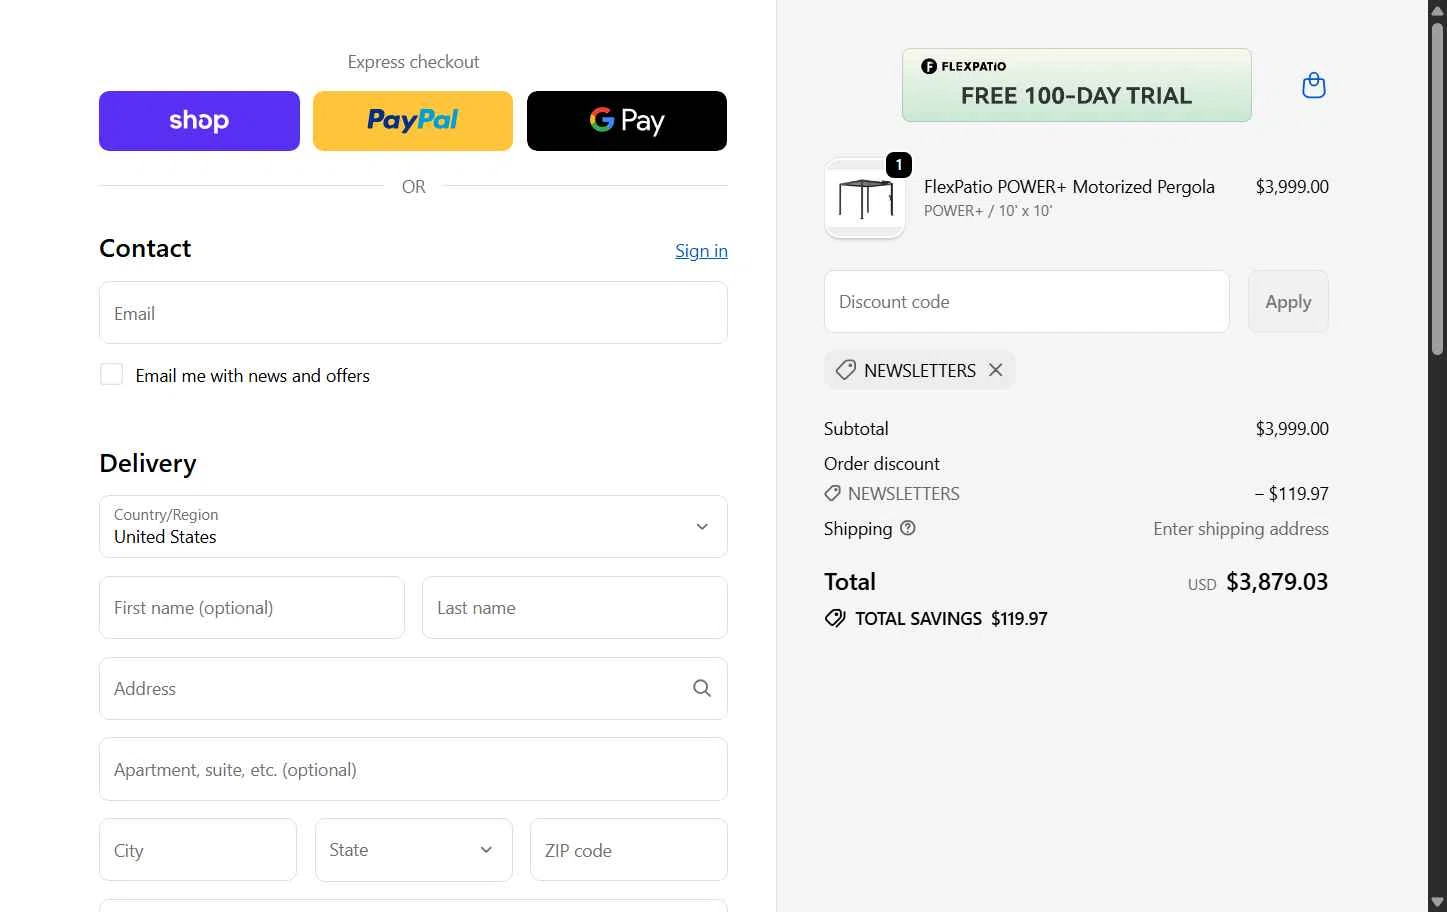Apply the discount code
1447x912 pixels.
point(1288,302)
